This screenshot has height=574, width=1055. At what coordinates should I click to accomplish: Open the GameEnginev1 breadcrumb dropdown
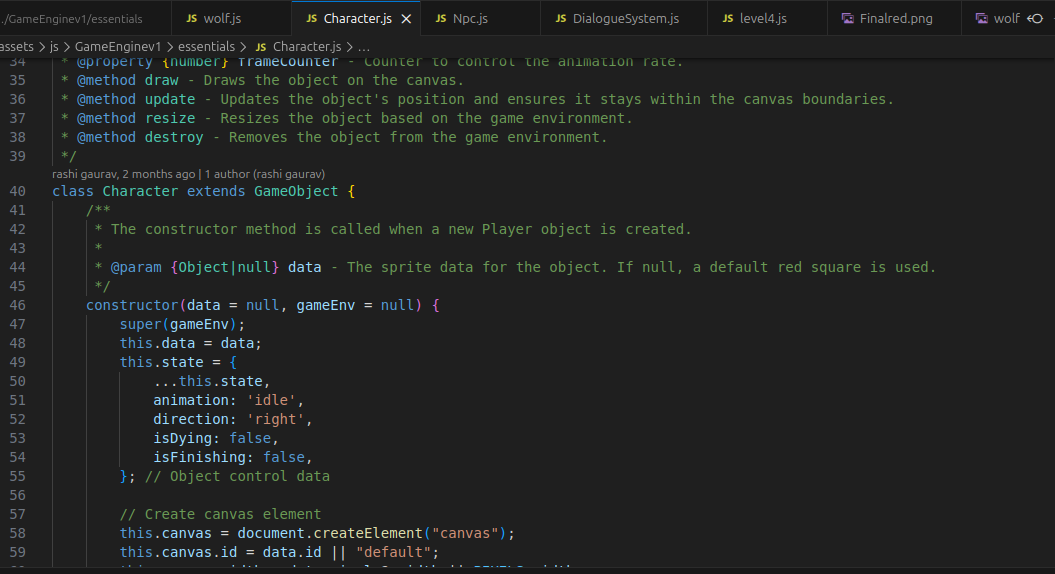coord(118,46)
